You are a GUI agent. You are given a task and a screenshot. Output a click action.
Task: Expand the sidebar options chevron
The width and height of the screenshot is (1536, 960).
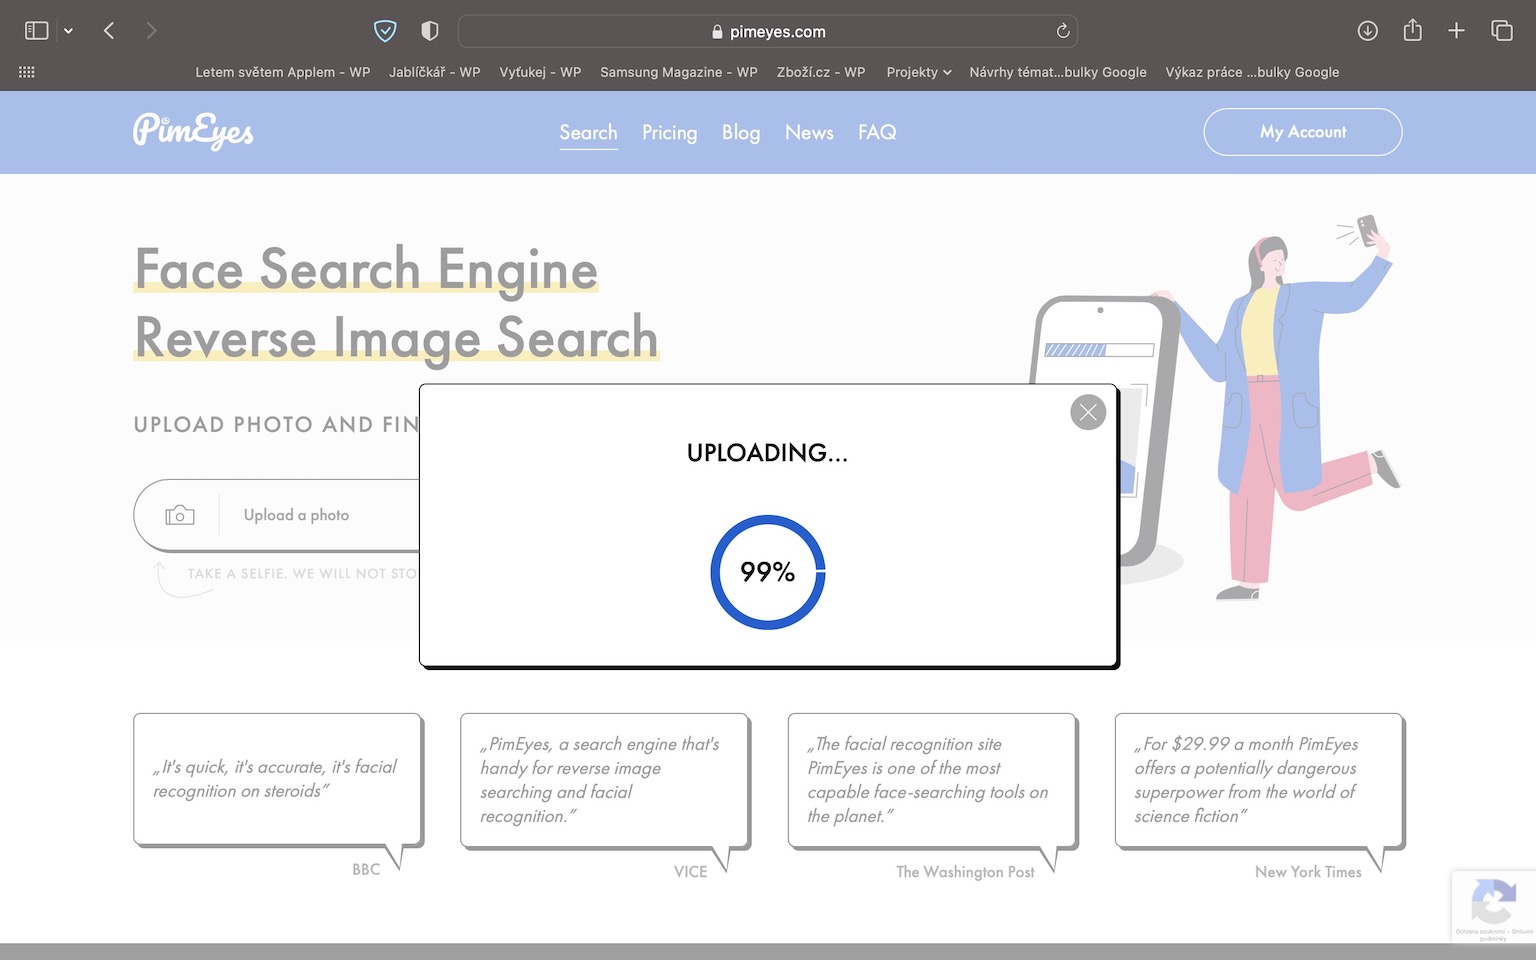click(x=68, y=31)
